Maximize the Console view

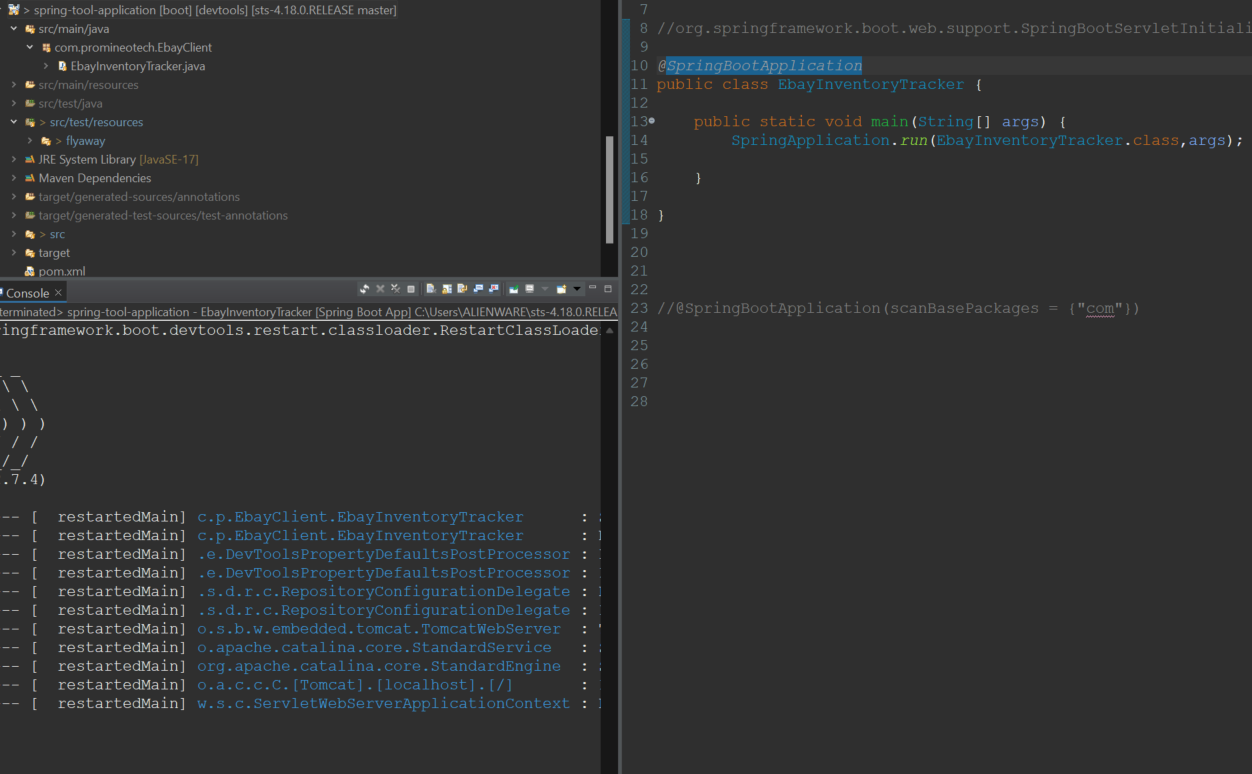608,288
